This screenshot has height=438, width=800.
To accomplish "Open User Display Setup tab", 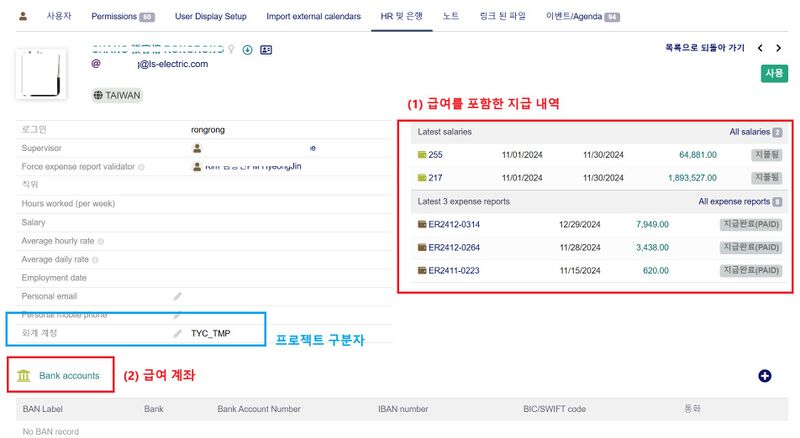I will [x=210, y=17].
